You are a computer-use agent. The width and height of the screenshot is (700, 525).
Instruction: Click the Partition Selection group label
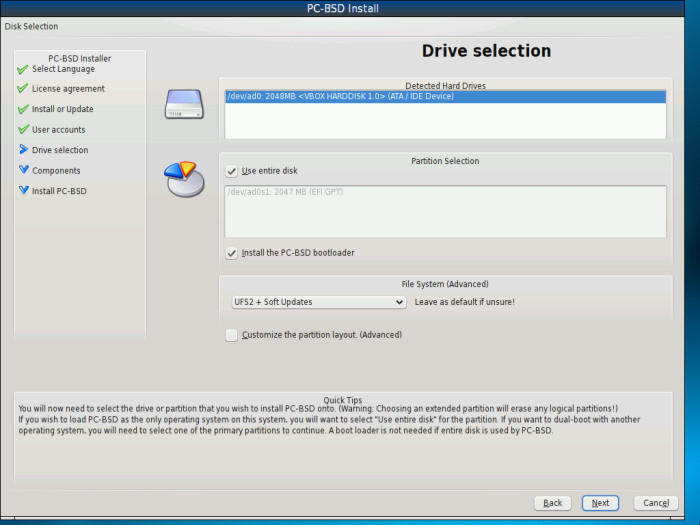[445, 161]
